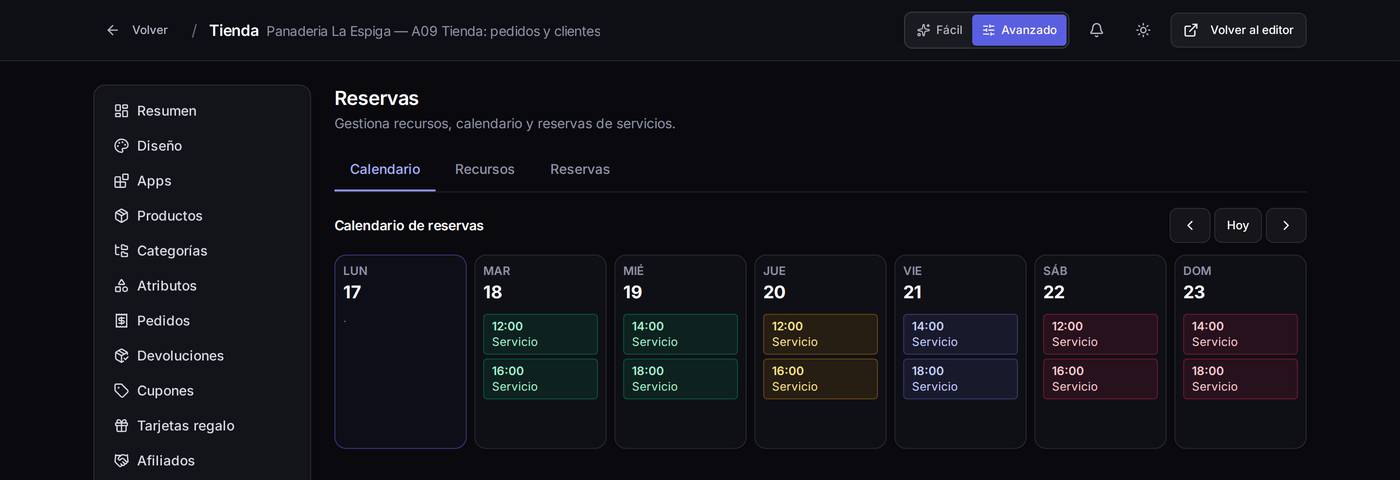Open Tuesday 12:00 Servicio booking

[540, 334]
